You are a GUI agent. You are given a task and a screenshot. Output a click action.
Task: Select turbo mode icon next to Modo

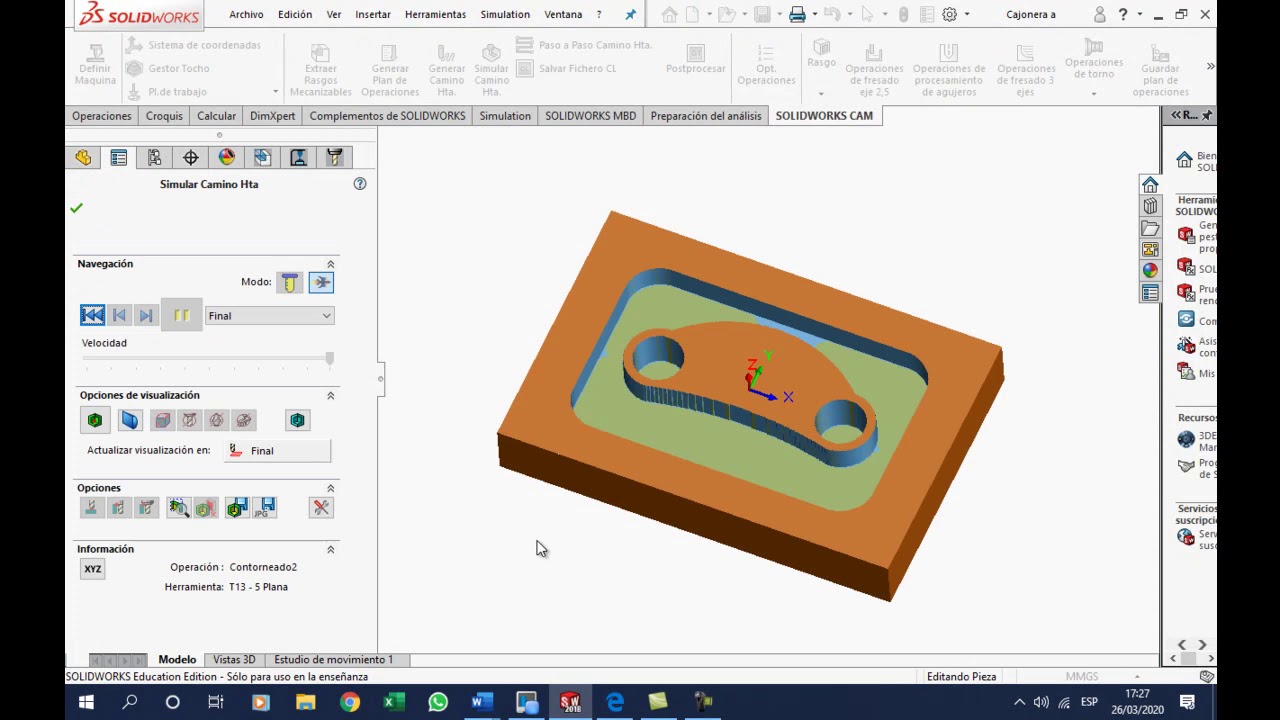coord(322,283)
